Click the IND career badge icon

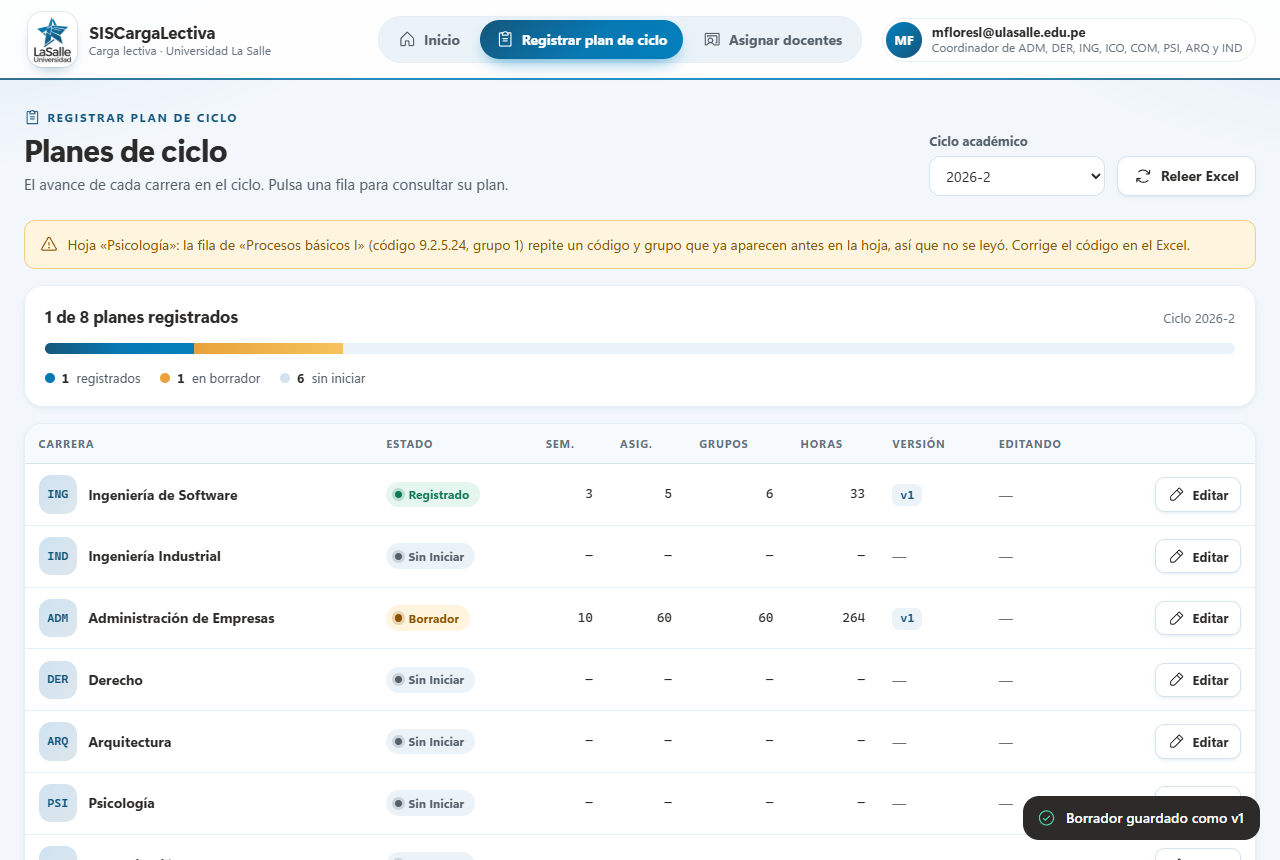coord(58,556)
